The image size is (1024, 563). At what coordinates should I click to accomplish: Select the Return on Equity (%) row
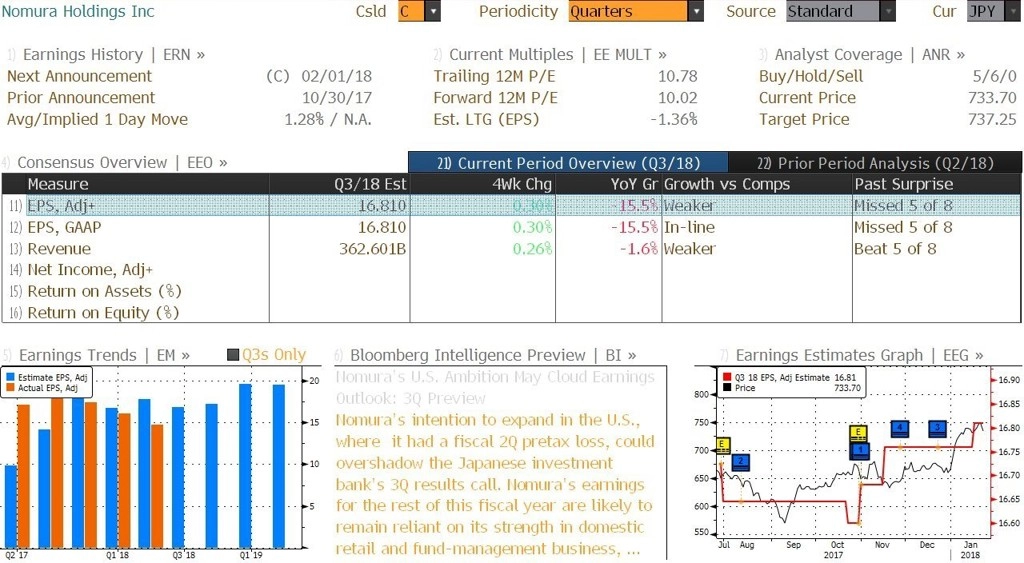[x=511, y=313]
